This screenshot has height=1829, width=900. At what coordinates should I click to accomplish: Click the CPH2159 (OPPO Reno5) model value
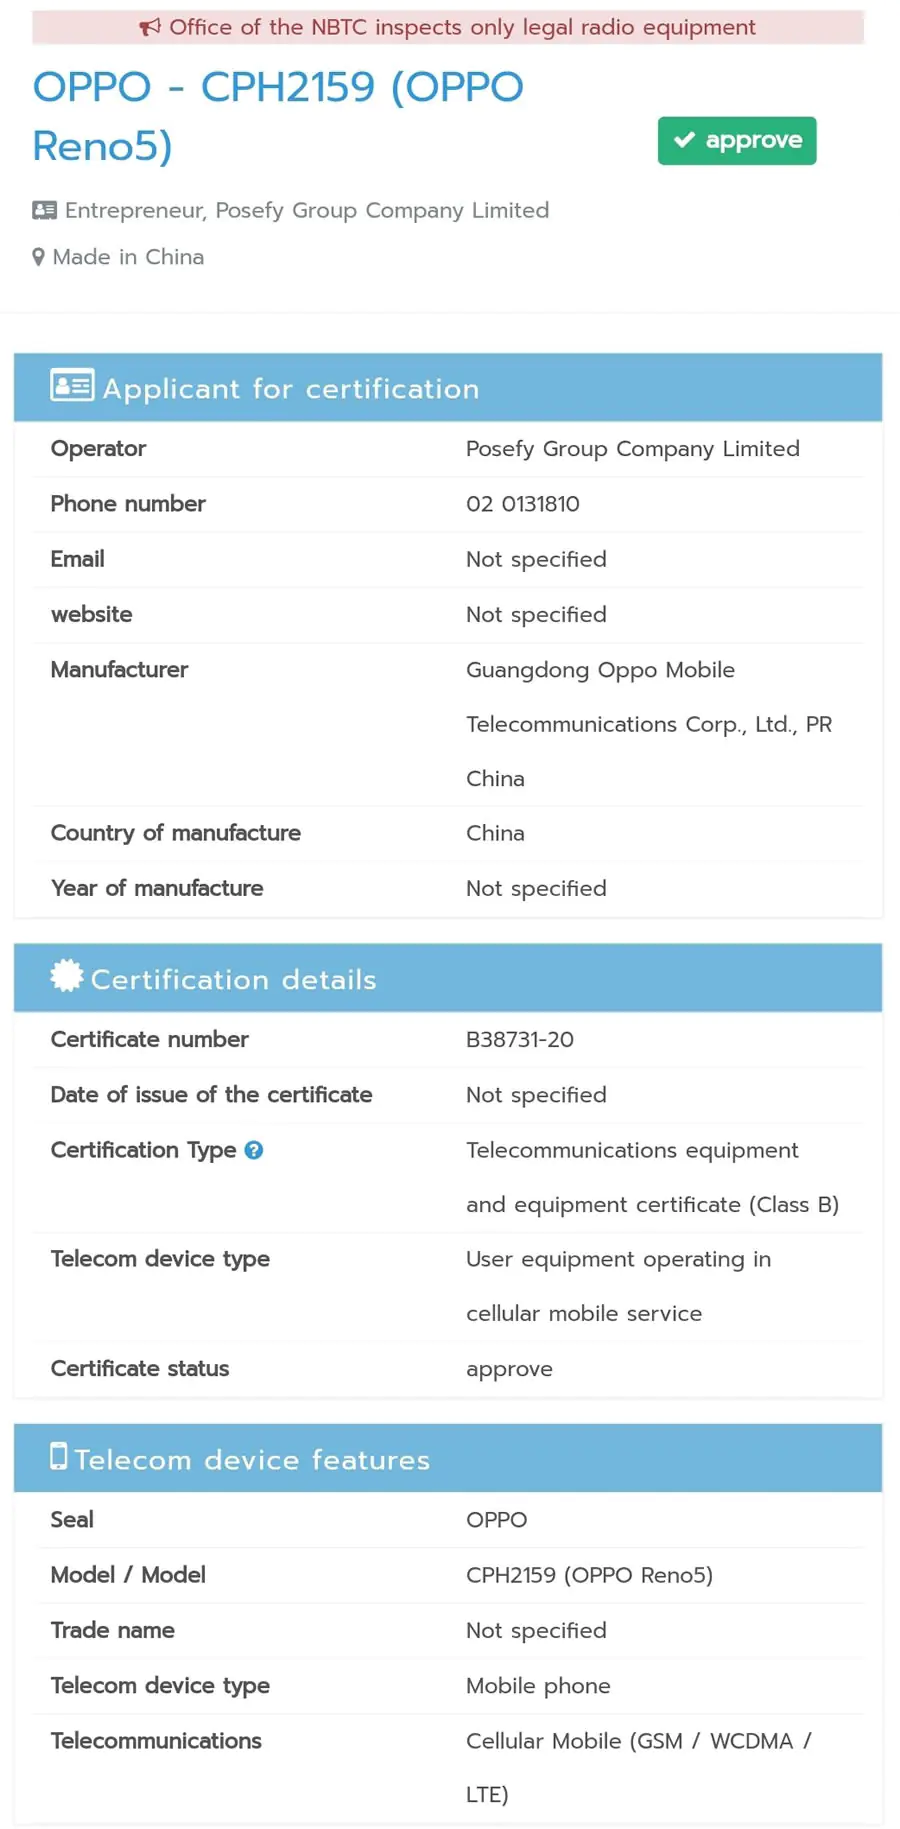pos(590,1575)
